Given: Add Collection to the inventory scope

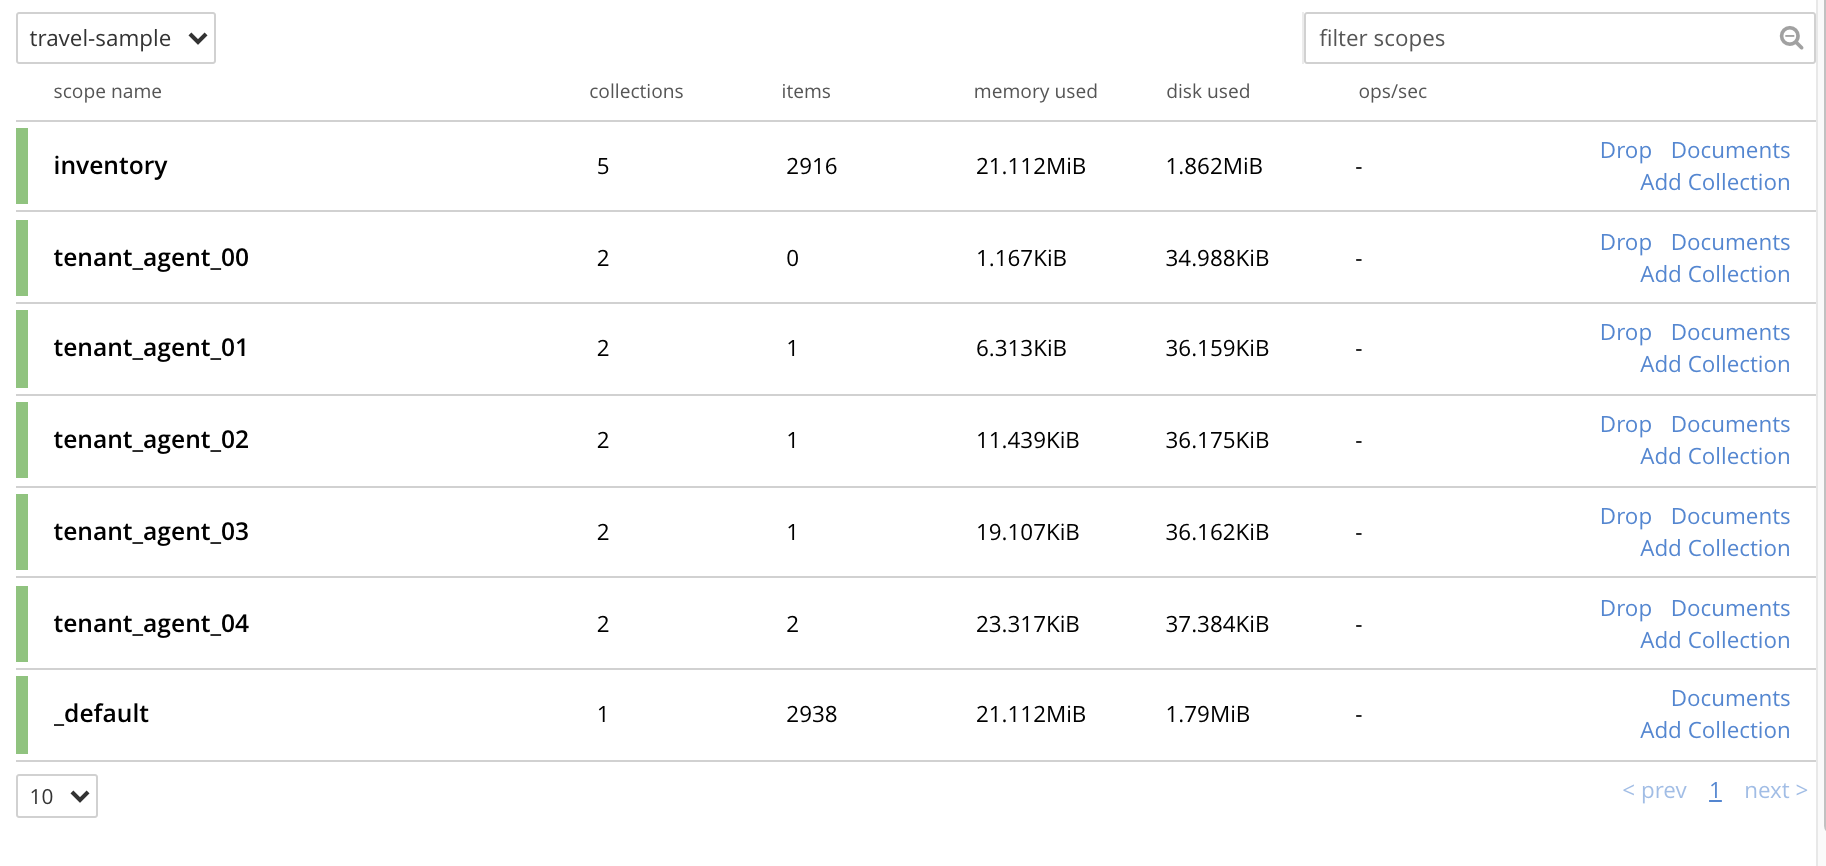Looking at the screenshot, I should click(1714, 182).
